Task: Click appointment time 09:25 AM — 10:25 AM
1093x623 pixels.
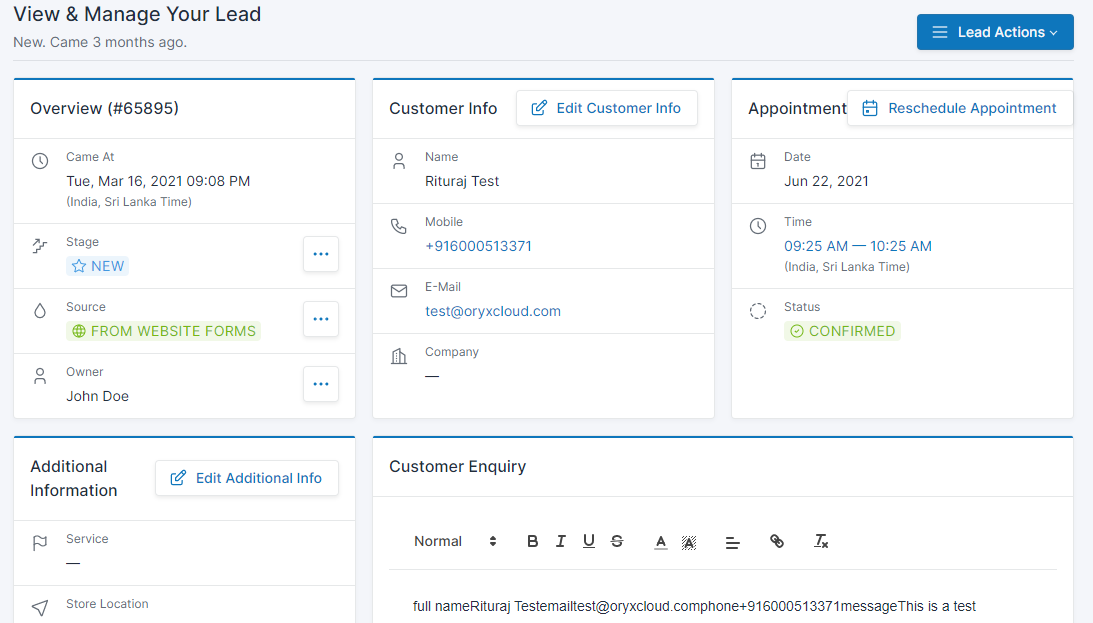Action: click(857, 246)
